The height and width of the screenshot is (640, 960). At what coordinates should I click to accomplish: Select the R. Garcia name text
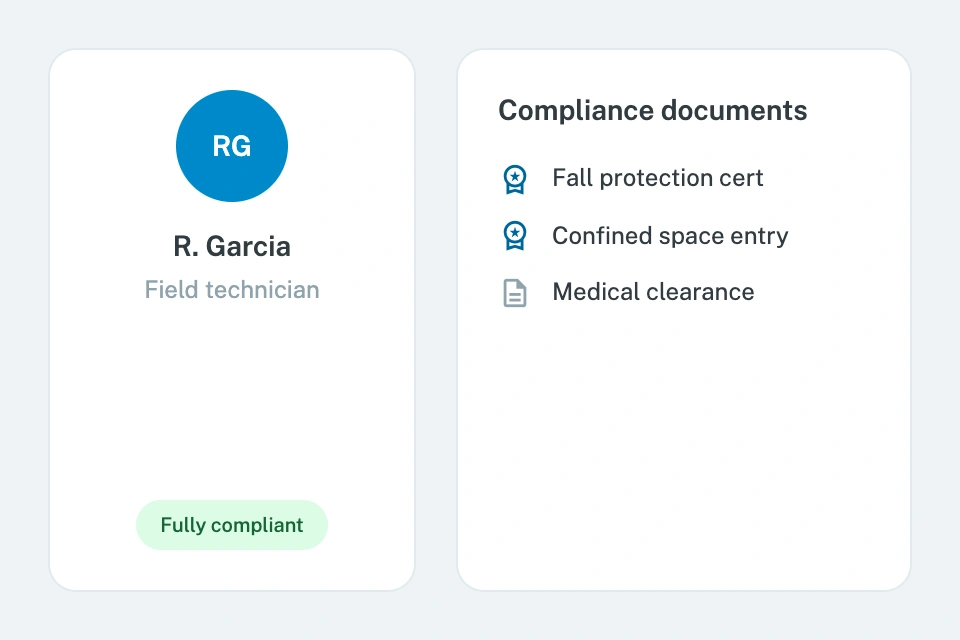pyautogui.click(x=232, y=246)
